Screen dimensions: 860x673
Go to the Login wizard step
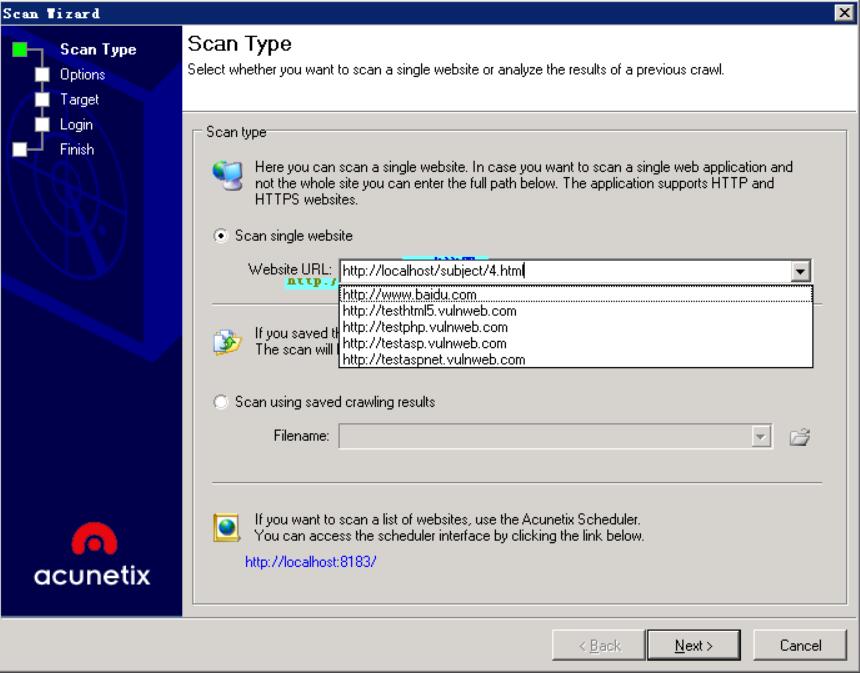click(76, 125)
